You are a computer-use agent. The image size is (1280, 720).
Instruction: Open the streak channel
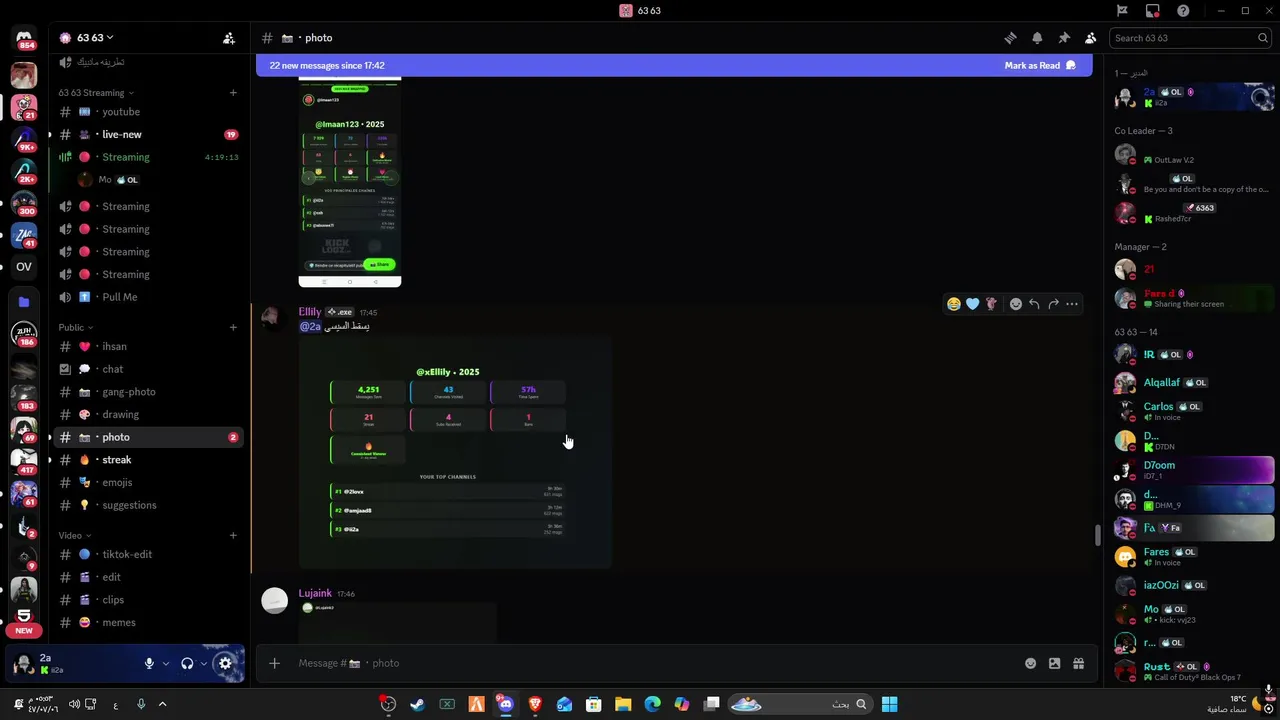point(150,460)
